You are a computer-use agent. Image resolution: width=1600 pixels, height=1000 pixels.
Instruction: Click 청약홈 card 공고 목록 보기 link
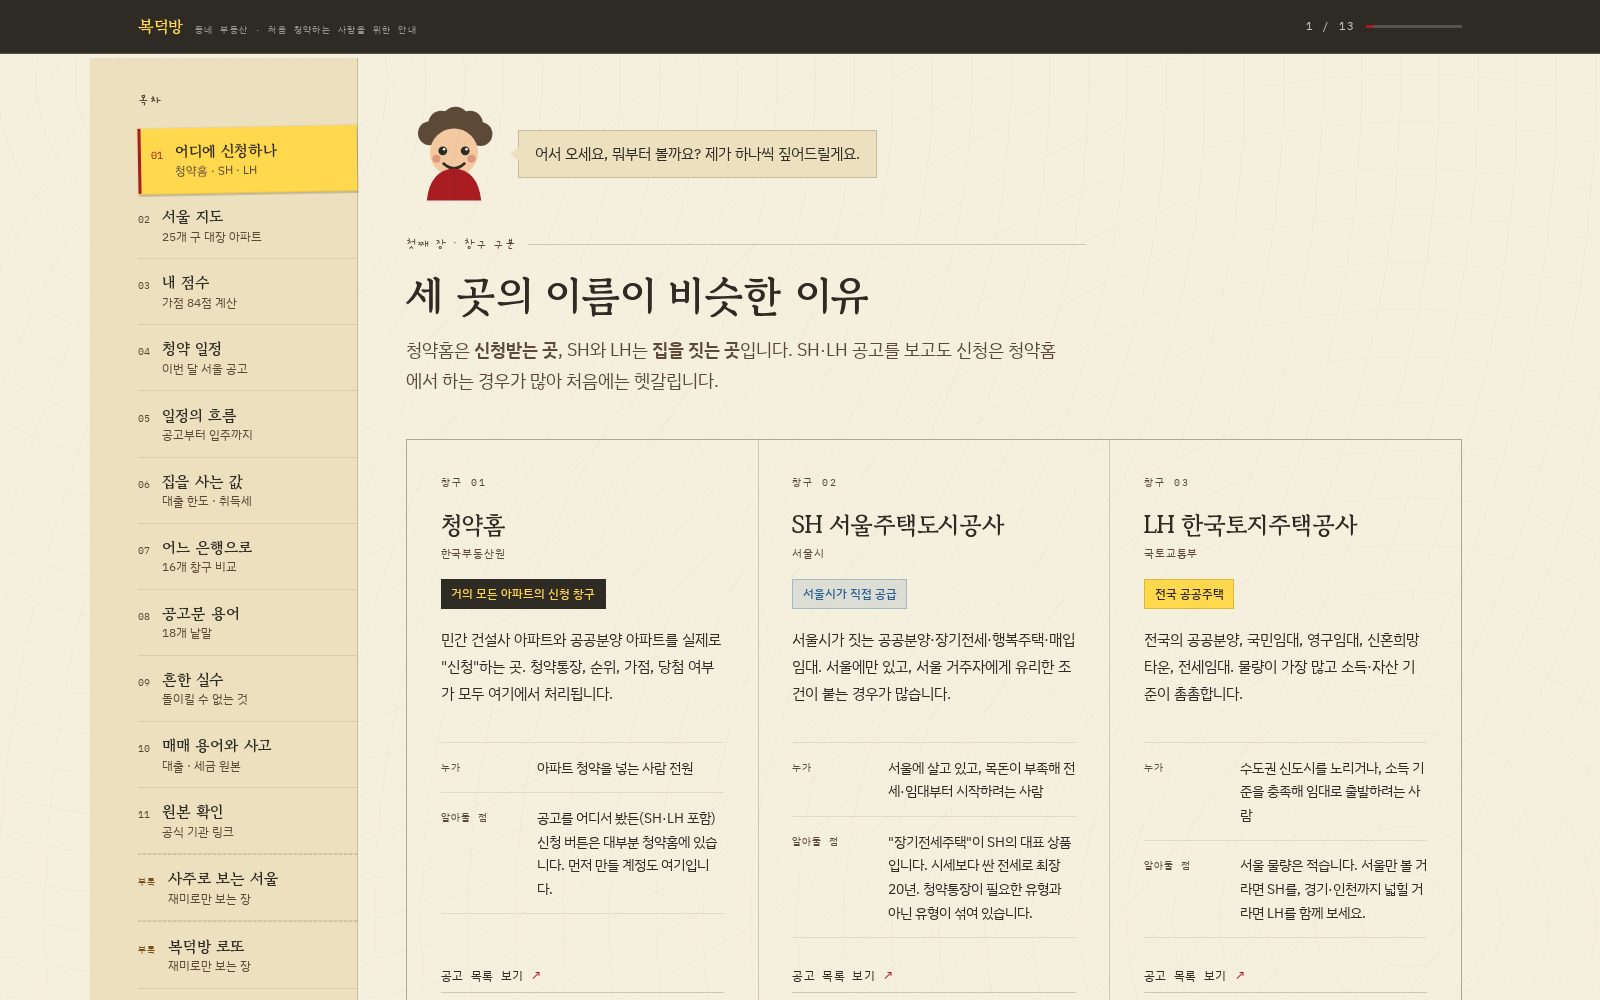pyautogui.click(x=490, y=975)
